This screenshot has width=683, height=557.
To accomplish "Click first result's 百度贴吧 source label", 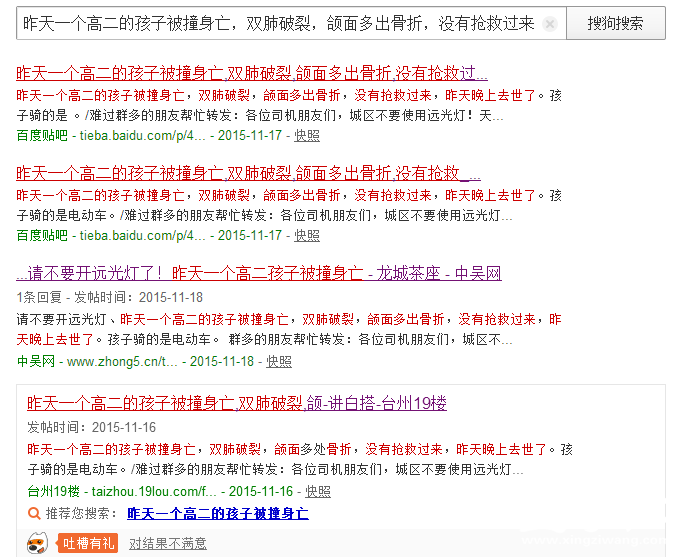I will coord(42,135).
